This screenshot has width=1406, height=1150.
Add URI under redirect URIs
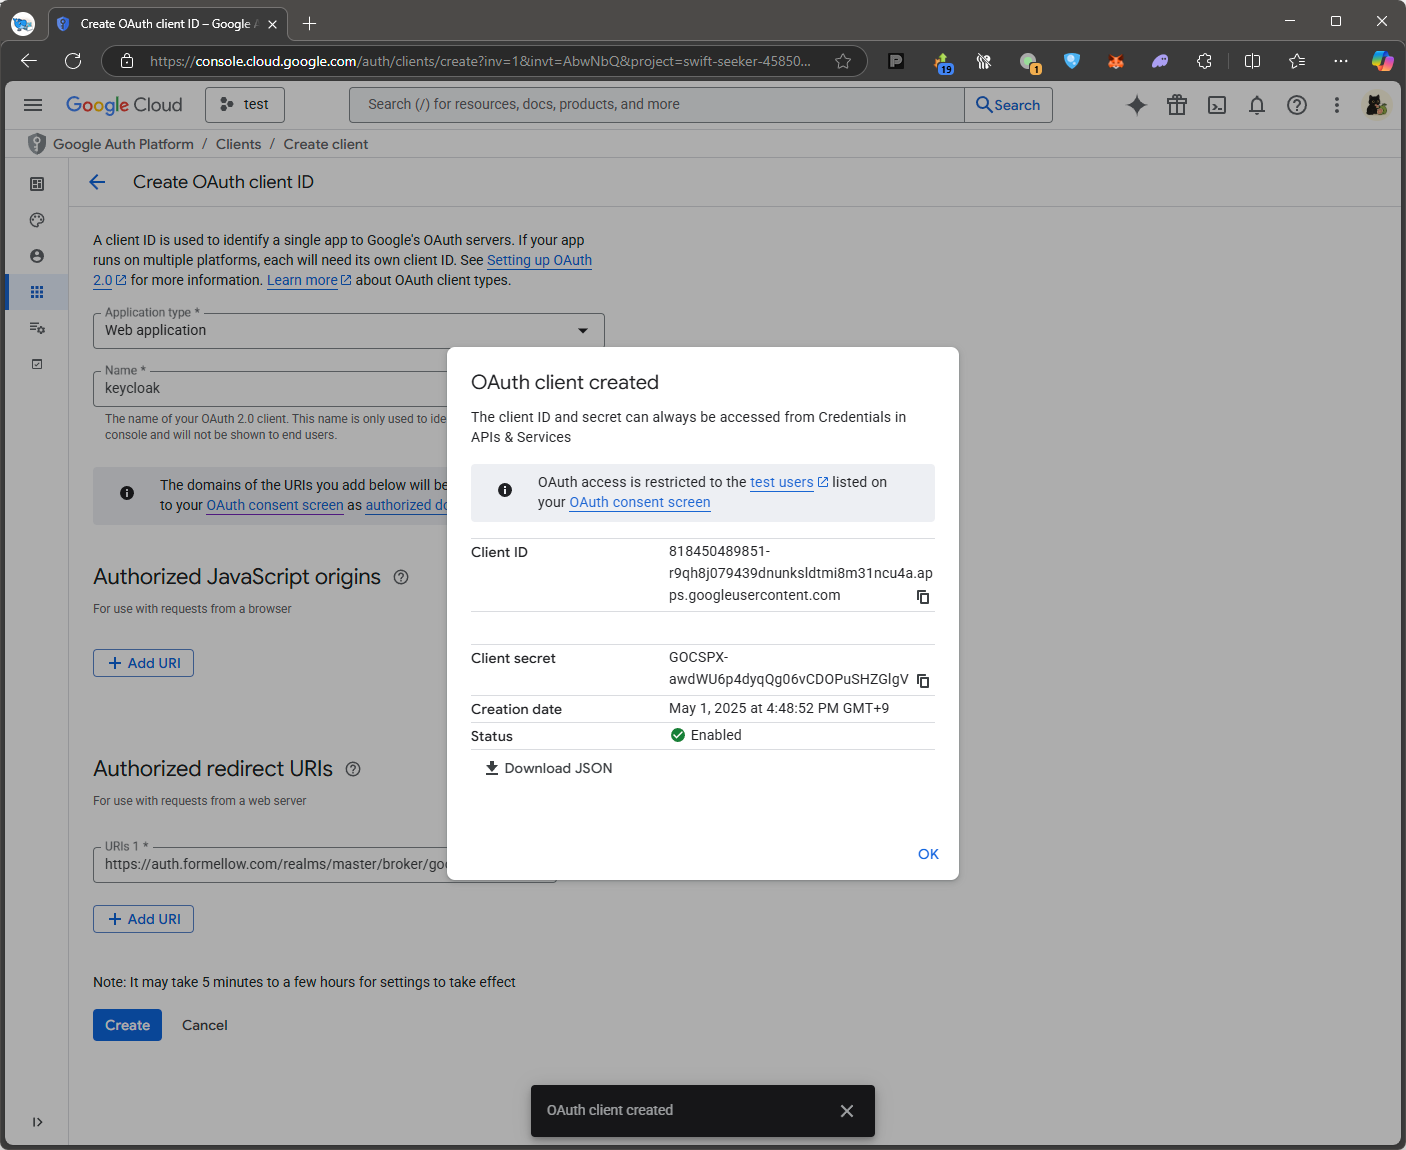point(143,919)
